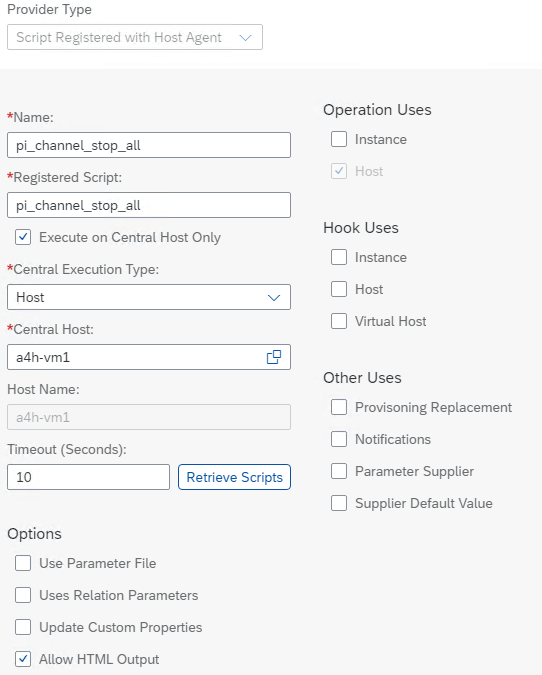Enable the Virtual Host hook checkbox
542x675 pixels.
click(x=339, y=321)
